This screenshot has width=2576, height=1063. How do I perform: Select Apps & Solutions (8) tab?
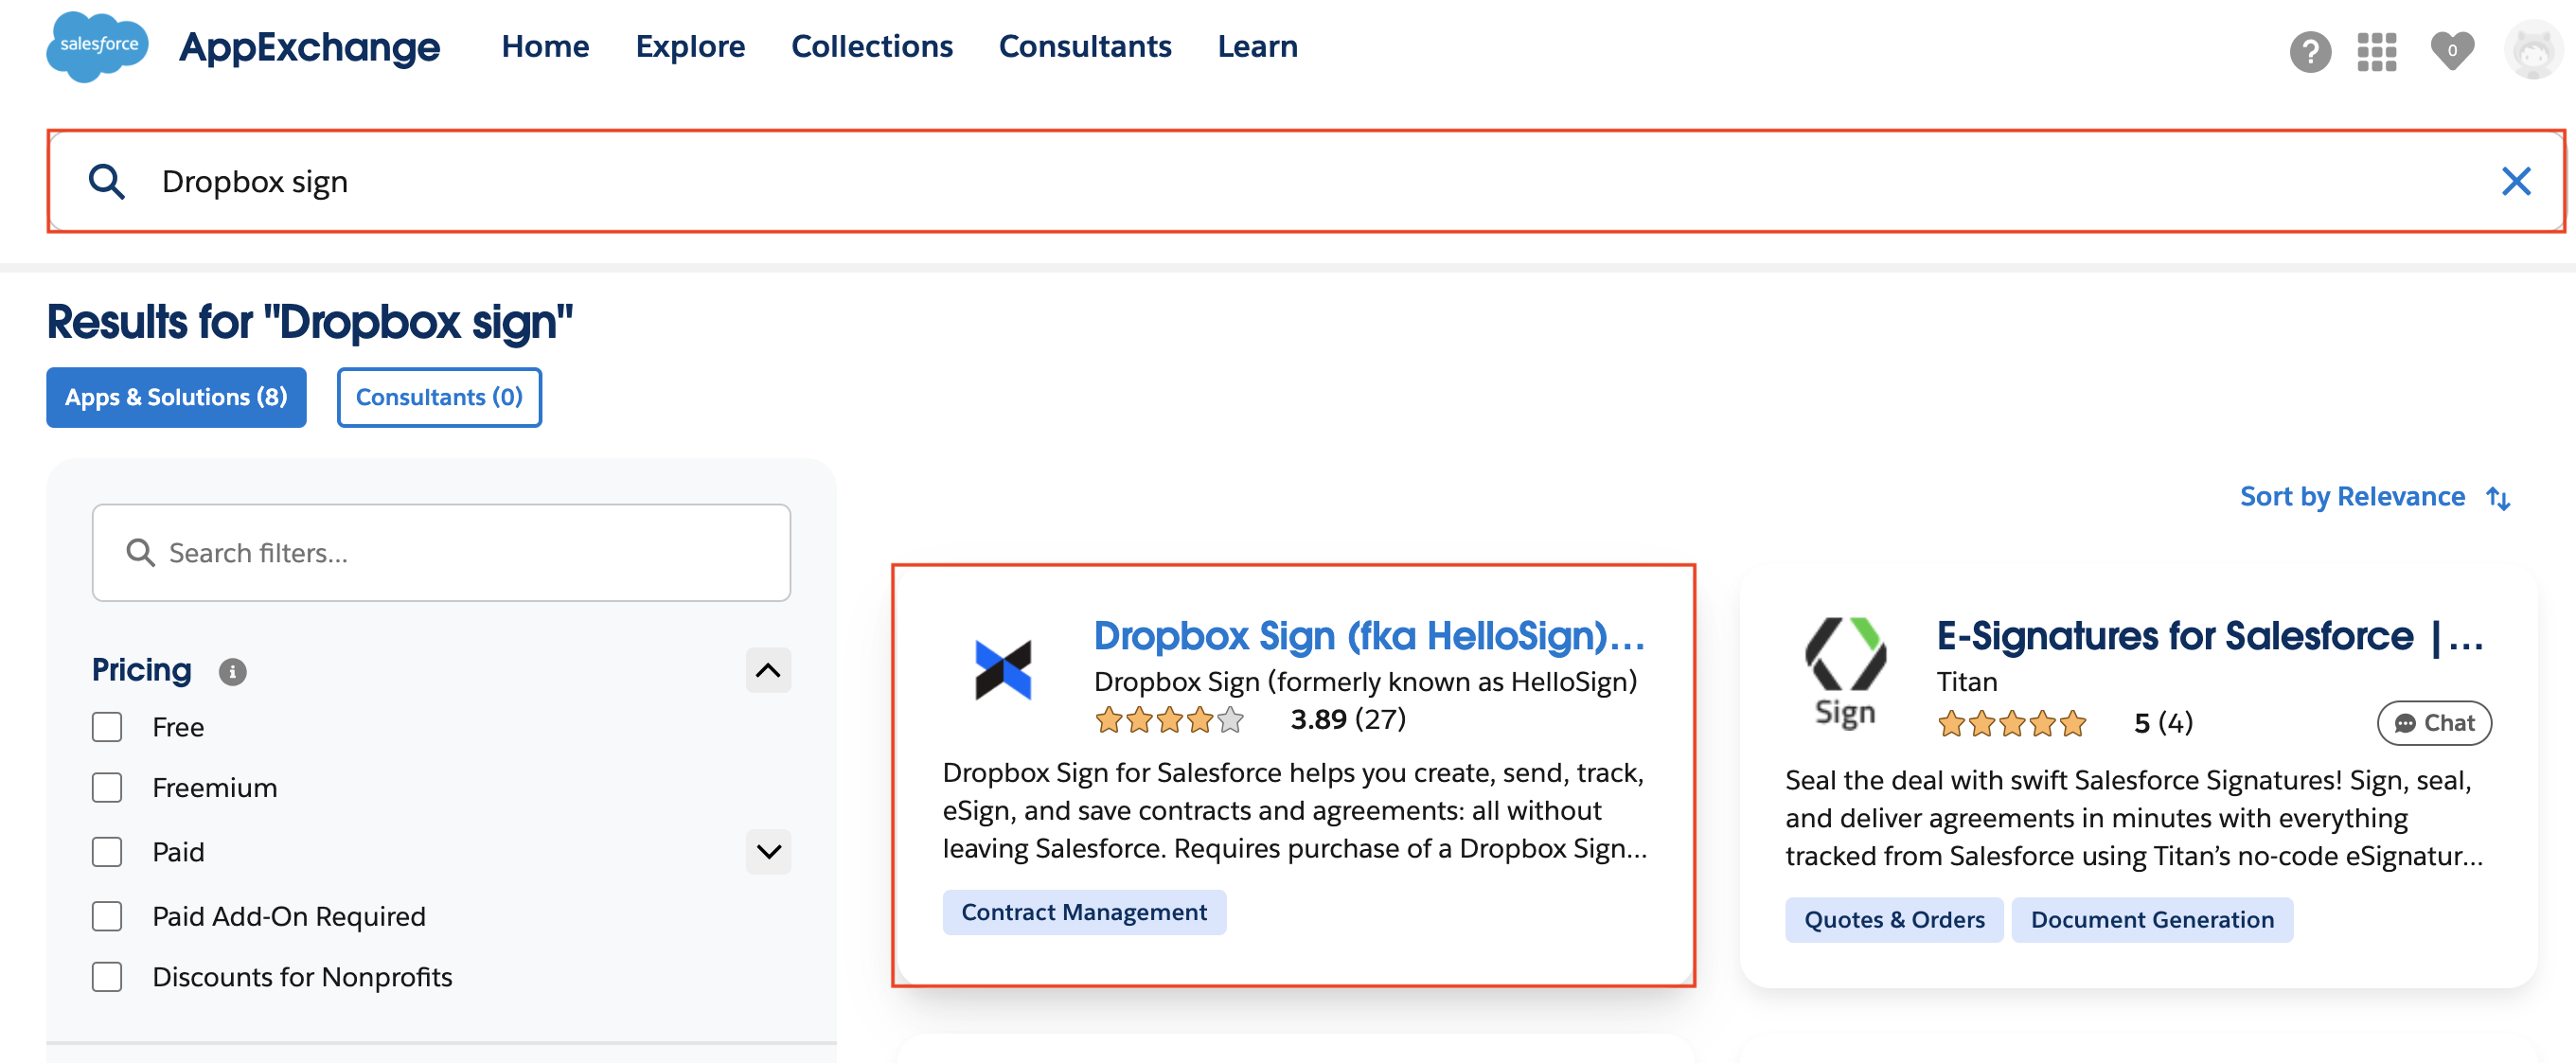click(x=176, y=398)
